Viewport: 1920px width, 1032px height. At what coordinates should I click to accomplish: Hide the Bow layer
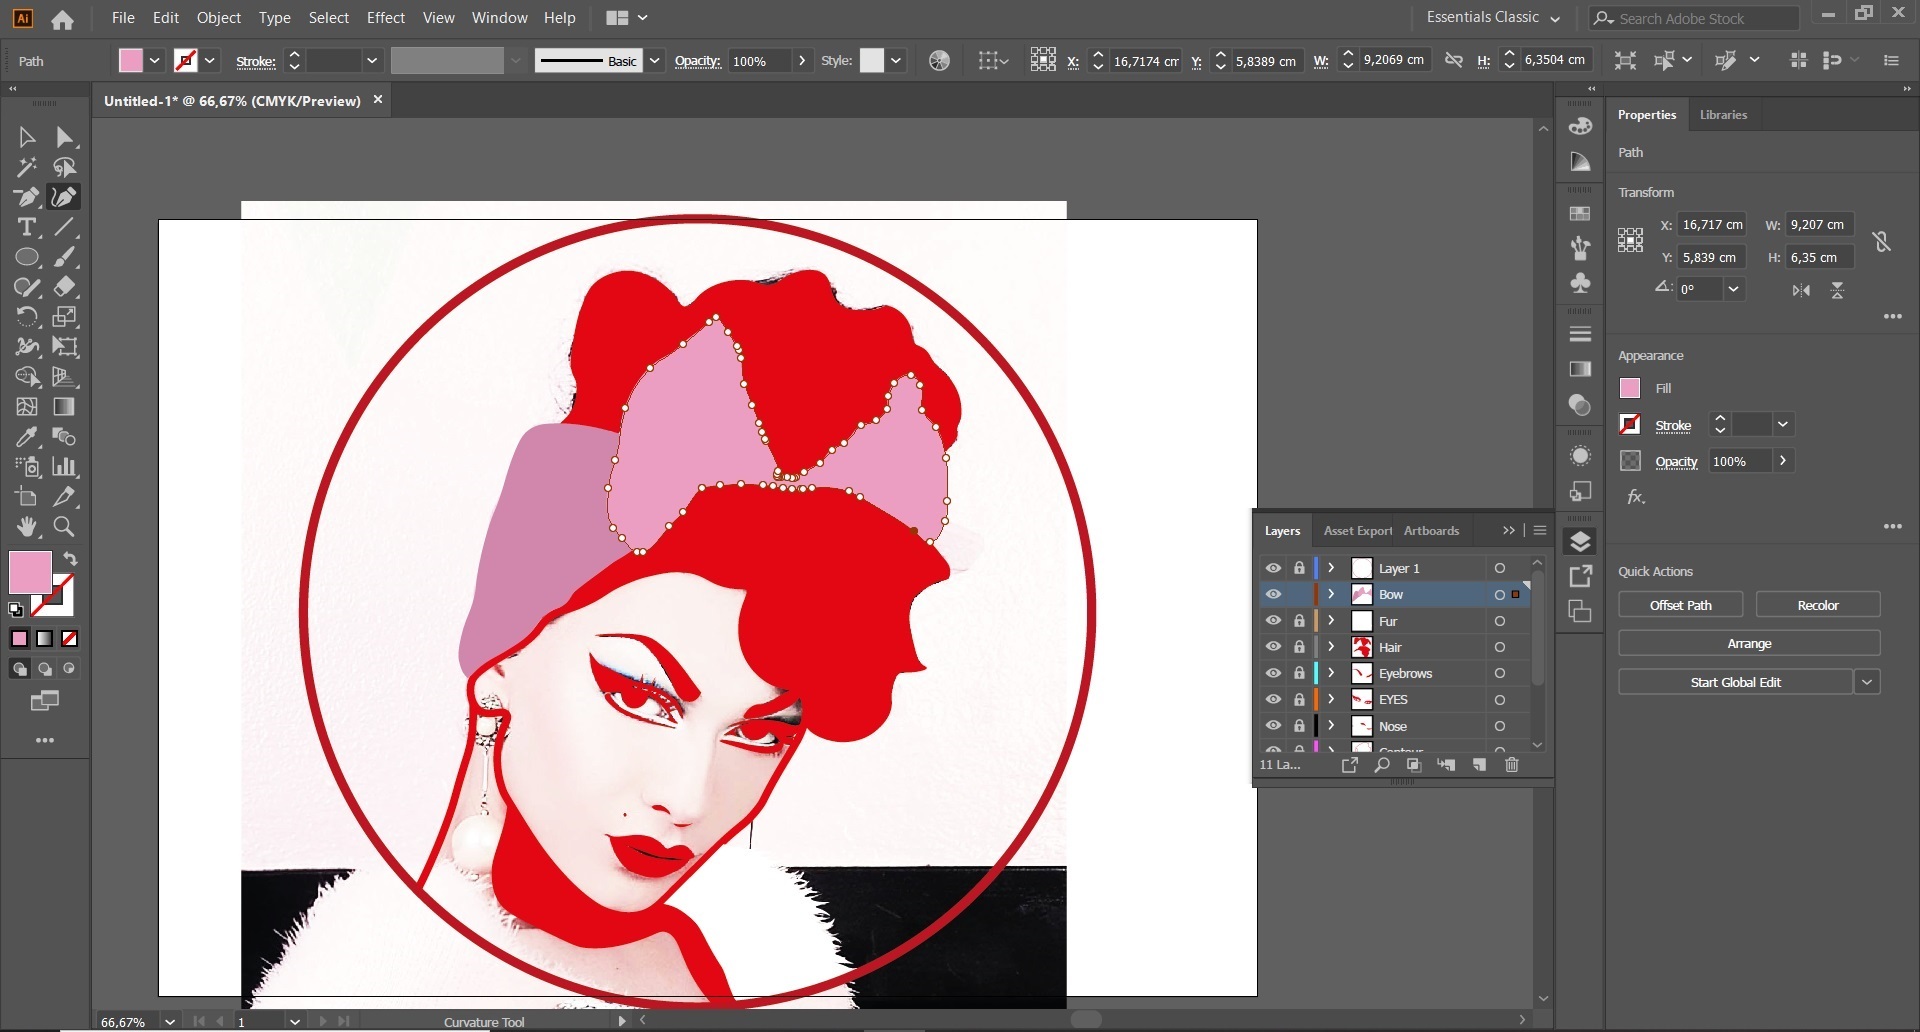point(1273,594)
